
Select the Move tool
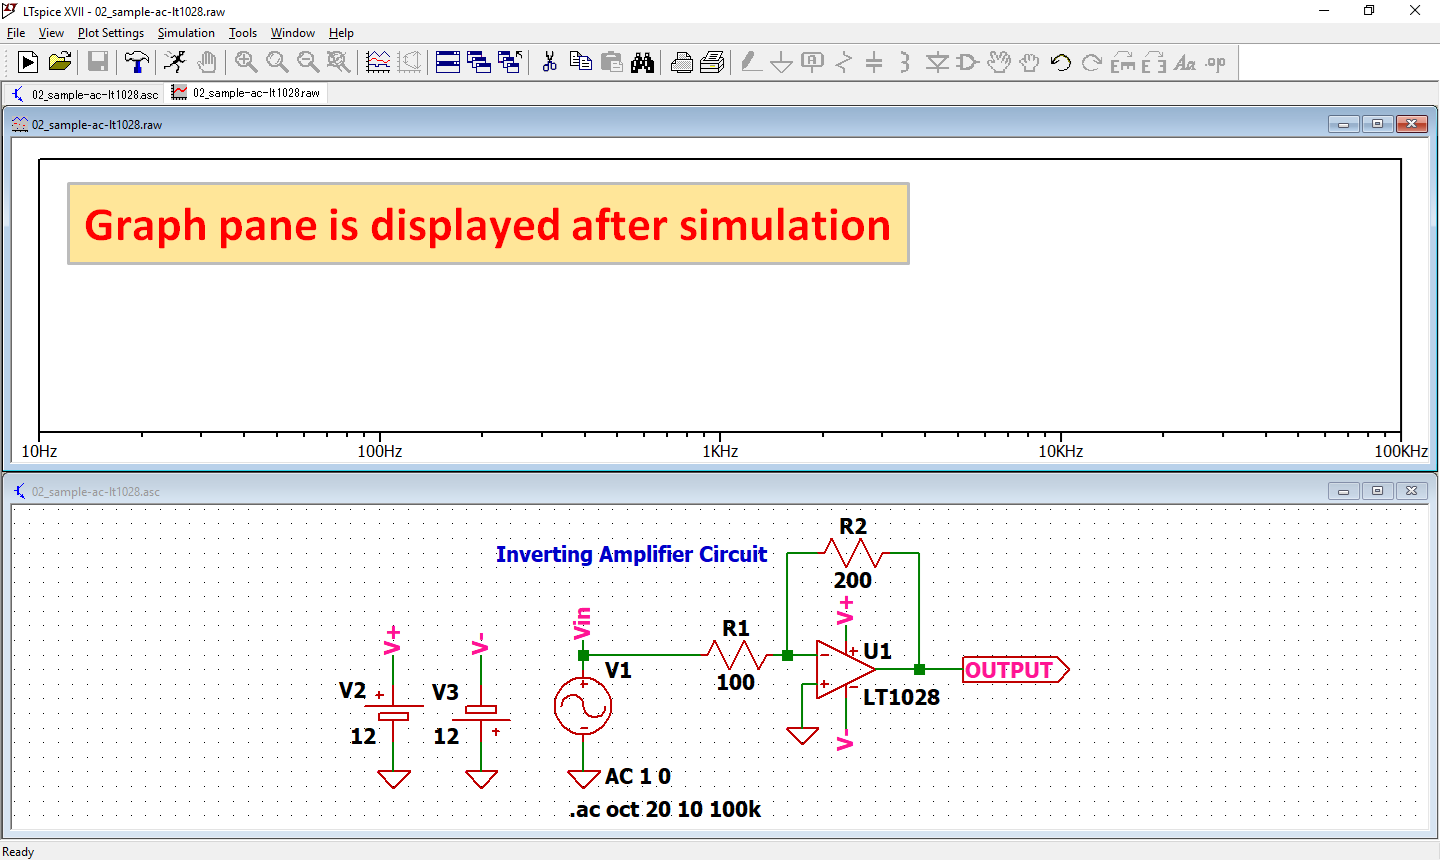coord(998,62)
